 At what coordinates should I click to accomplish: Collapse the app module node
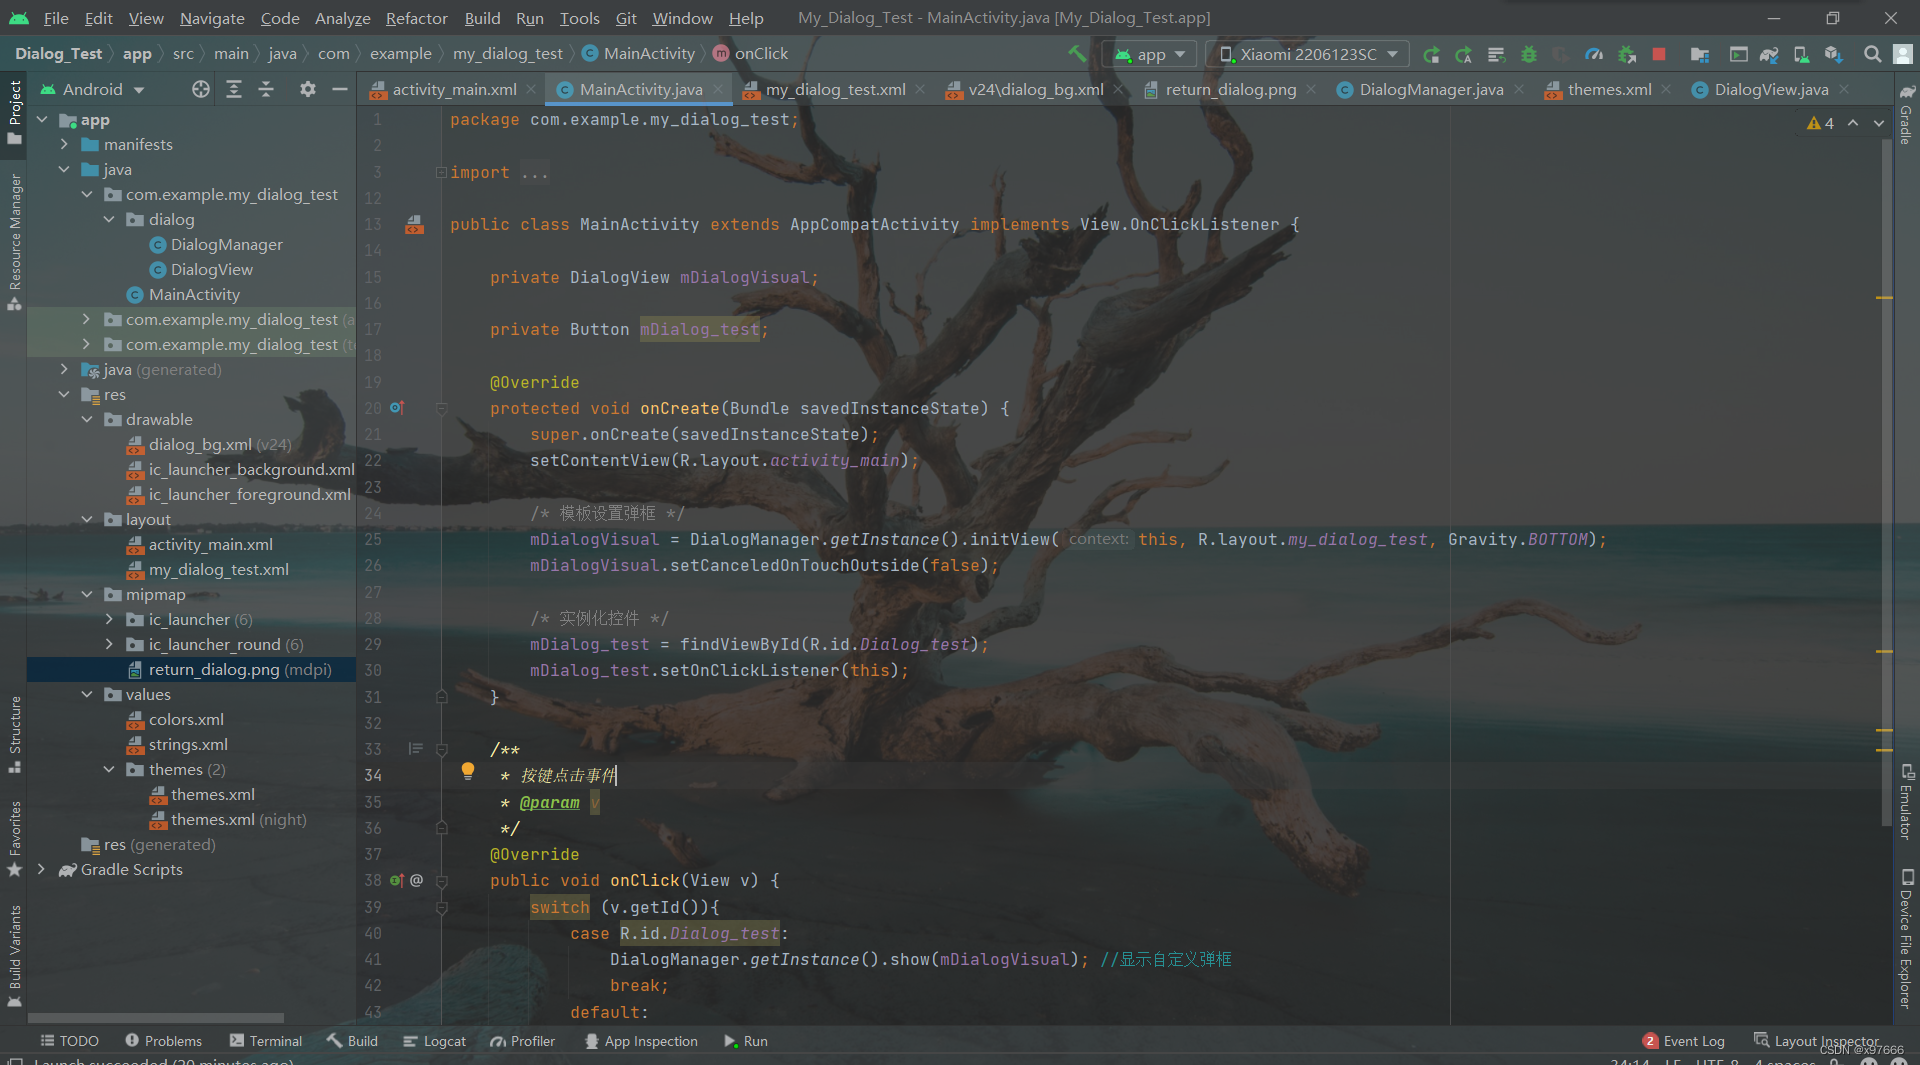[x=43, y=119]
